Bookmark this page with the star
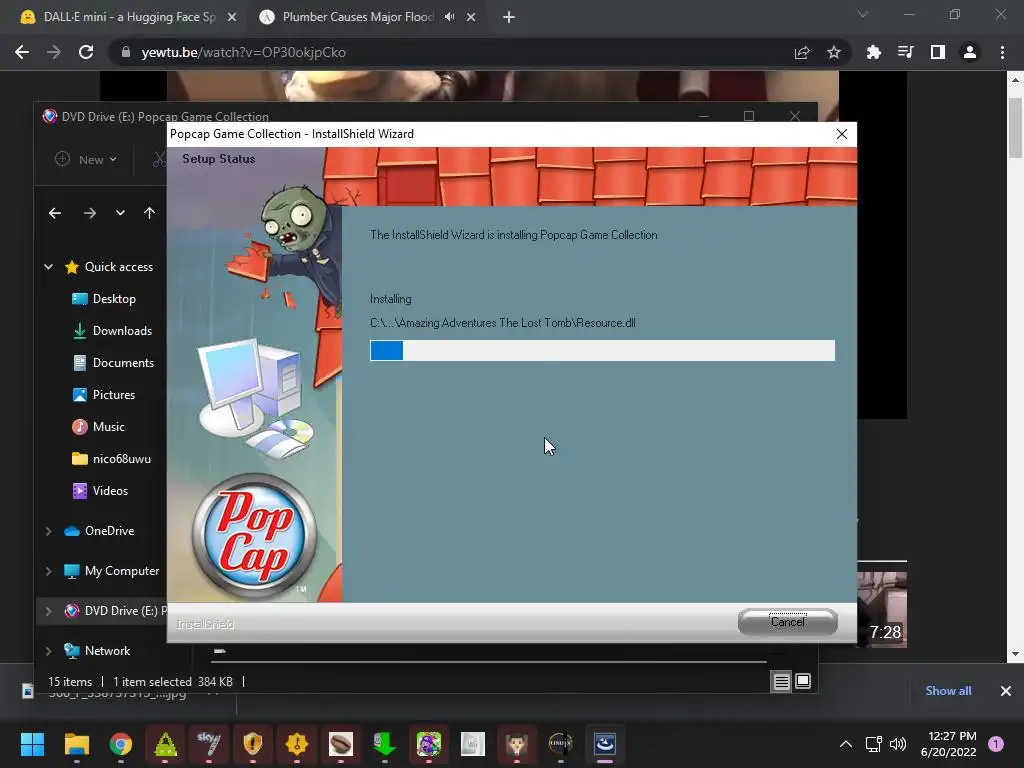Viewport: 1024px width, 768px height. pyautogui.click(x=834, y=52)
